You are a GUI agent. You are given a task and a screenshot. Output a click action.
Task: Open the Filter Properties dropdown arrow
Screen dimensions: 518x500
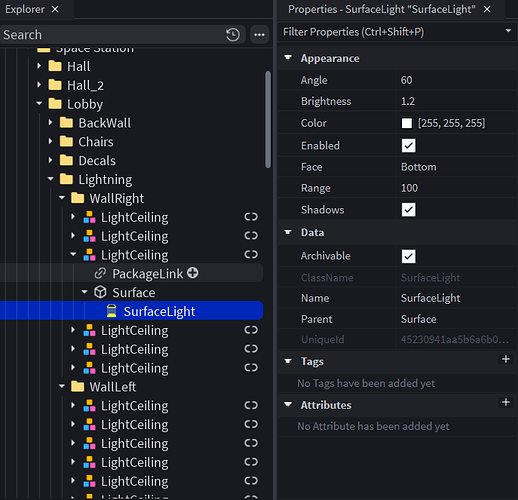point(508,31)
